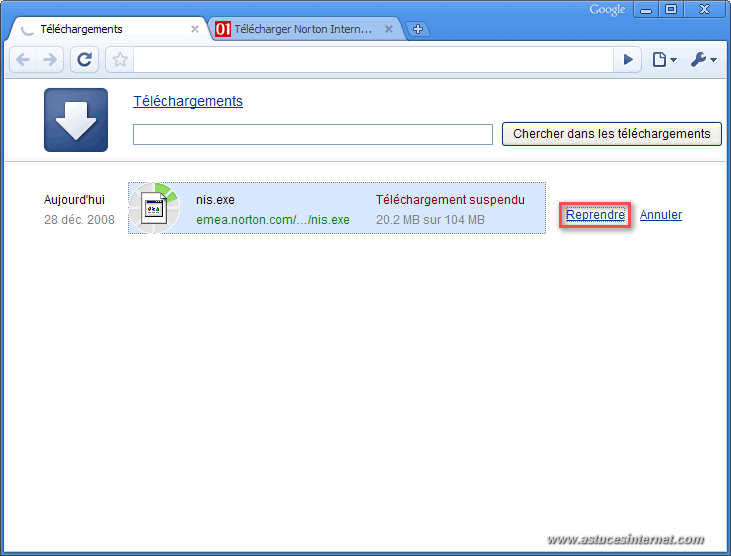Image resolution: width=731 pixels, height=556 pixels.
Task: Click the Aujourd'hui date label
Action: (74, 200)
